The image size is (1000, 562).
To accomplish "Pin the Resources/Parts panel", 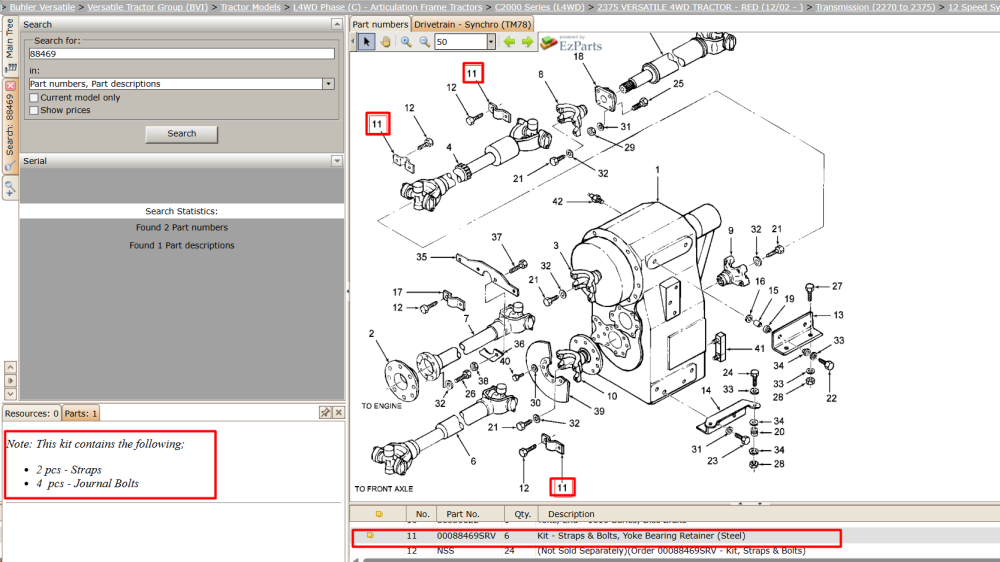I will [325, 413].
